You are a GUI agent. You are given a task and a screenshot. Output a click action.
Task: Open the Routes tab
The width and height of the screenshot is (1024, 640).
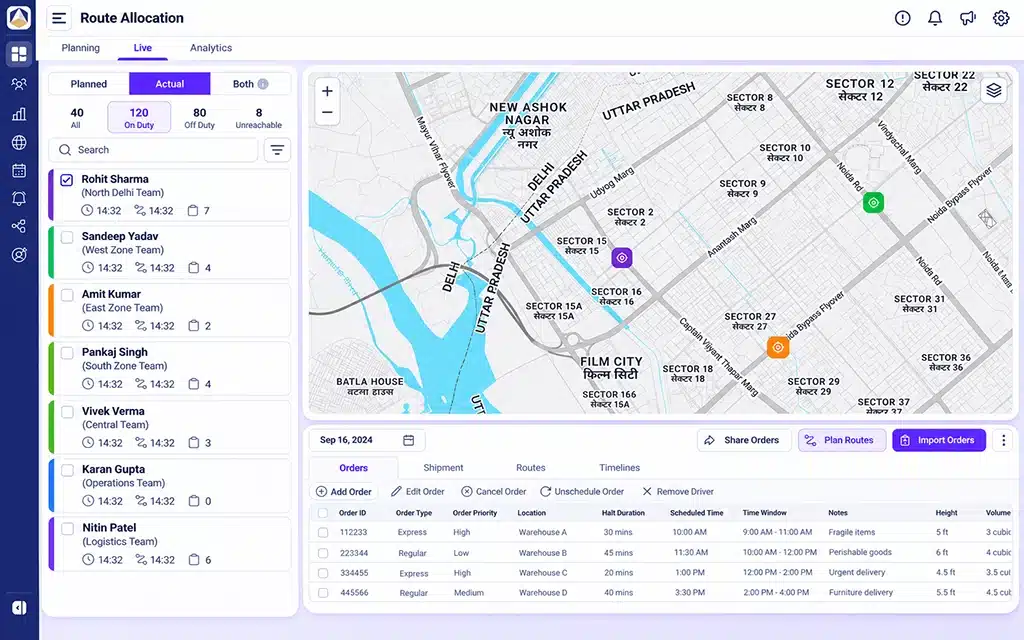tap(530, 468)
